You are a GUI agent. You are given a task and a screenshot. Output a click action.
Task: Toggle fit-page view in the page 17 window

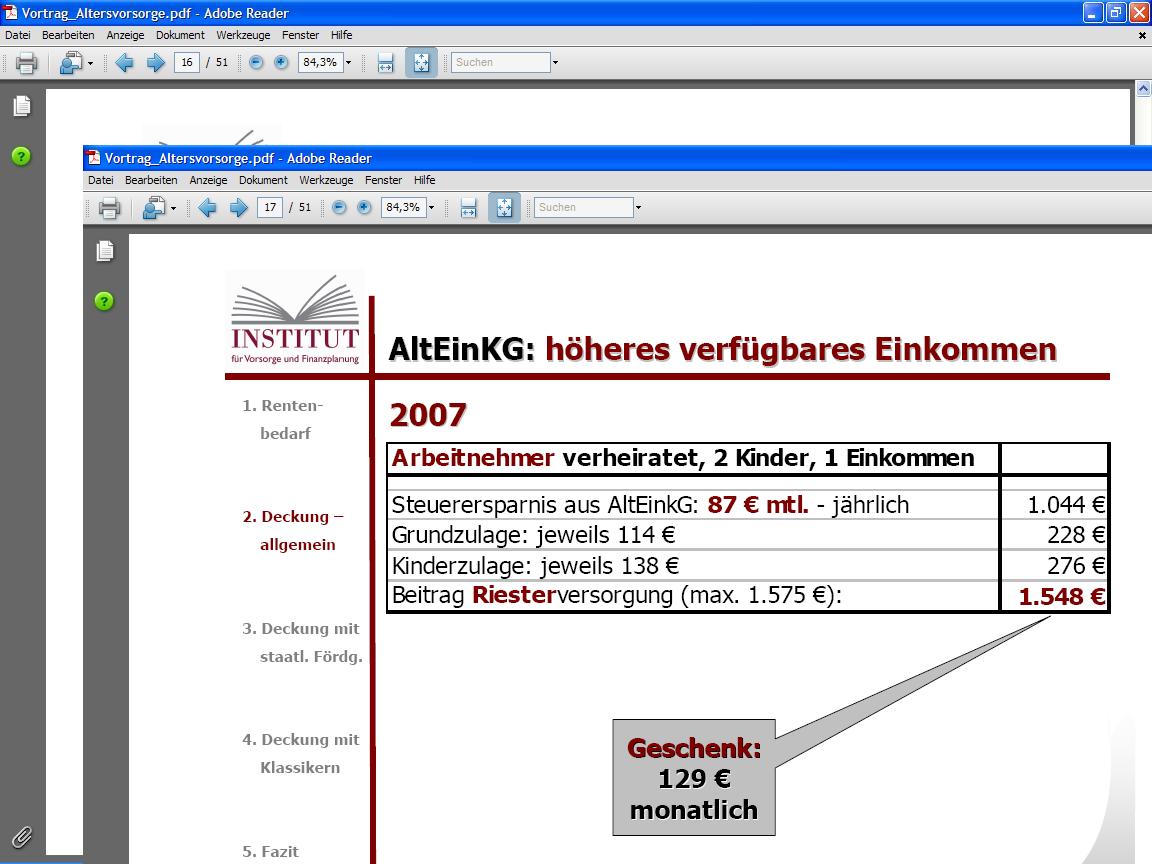504,208
